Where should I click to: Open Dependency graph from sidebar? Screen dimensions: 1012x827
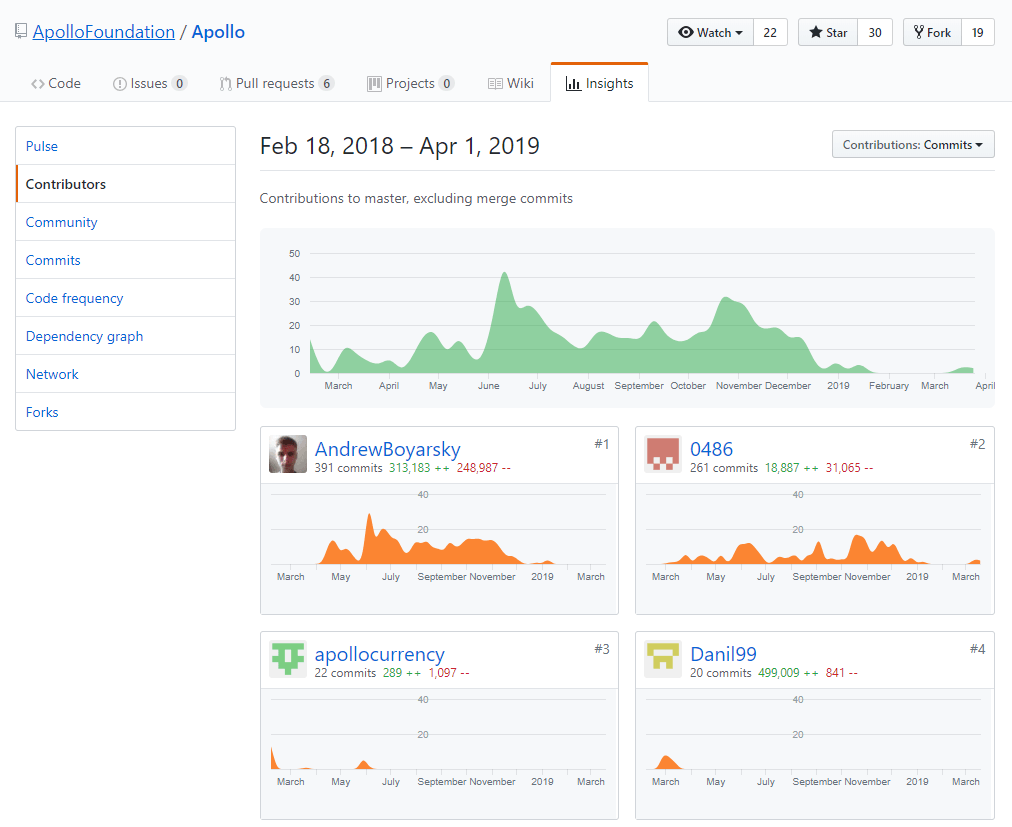(x=84, y=336)
